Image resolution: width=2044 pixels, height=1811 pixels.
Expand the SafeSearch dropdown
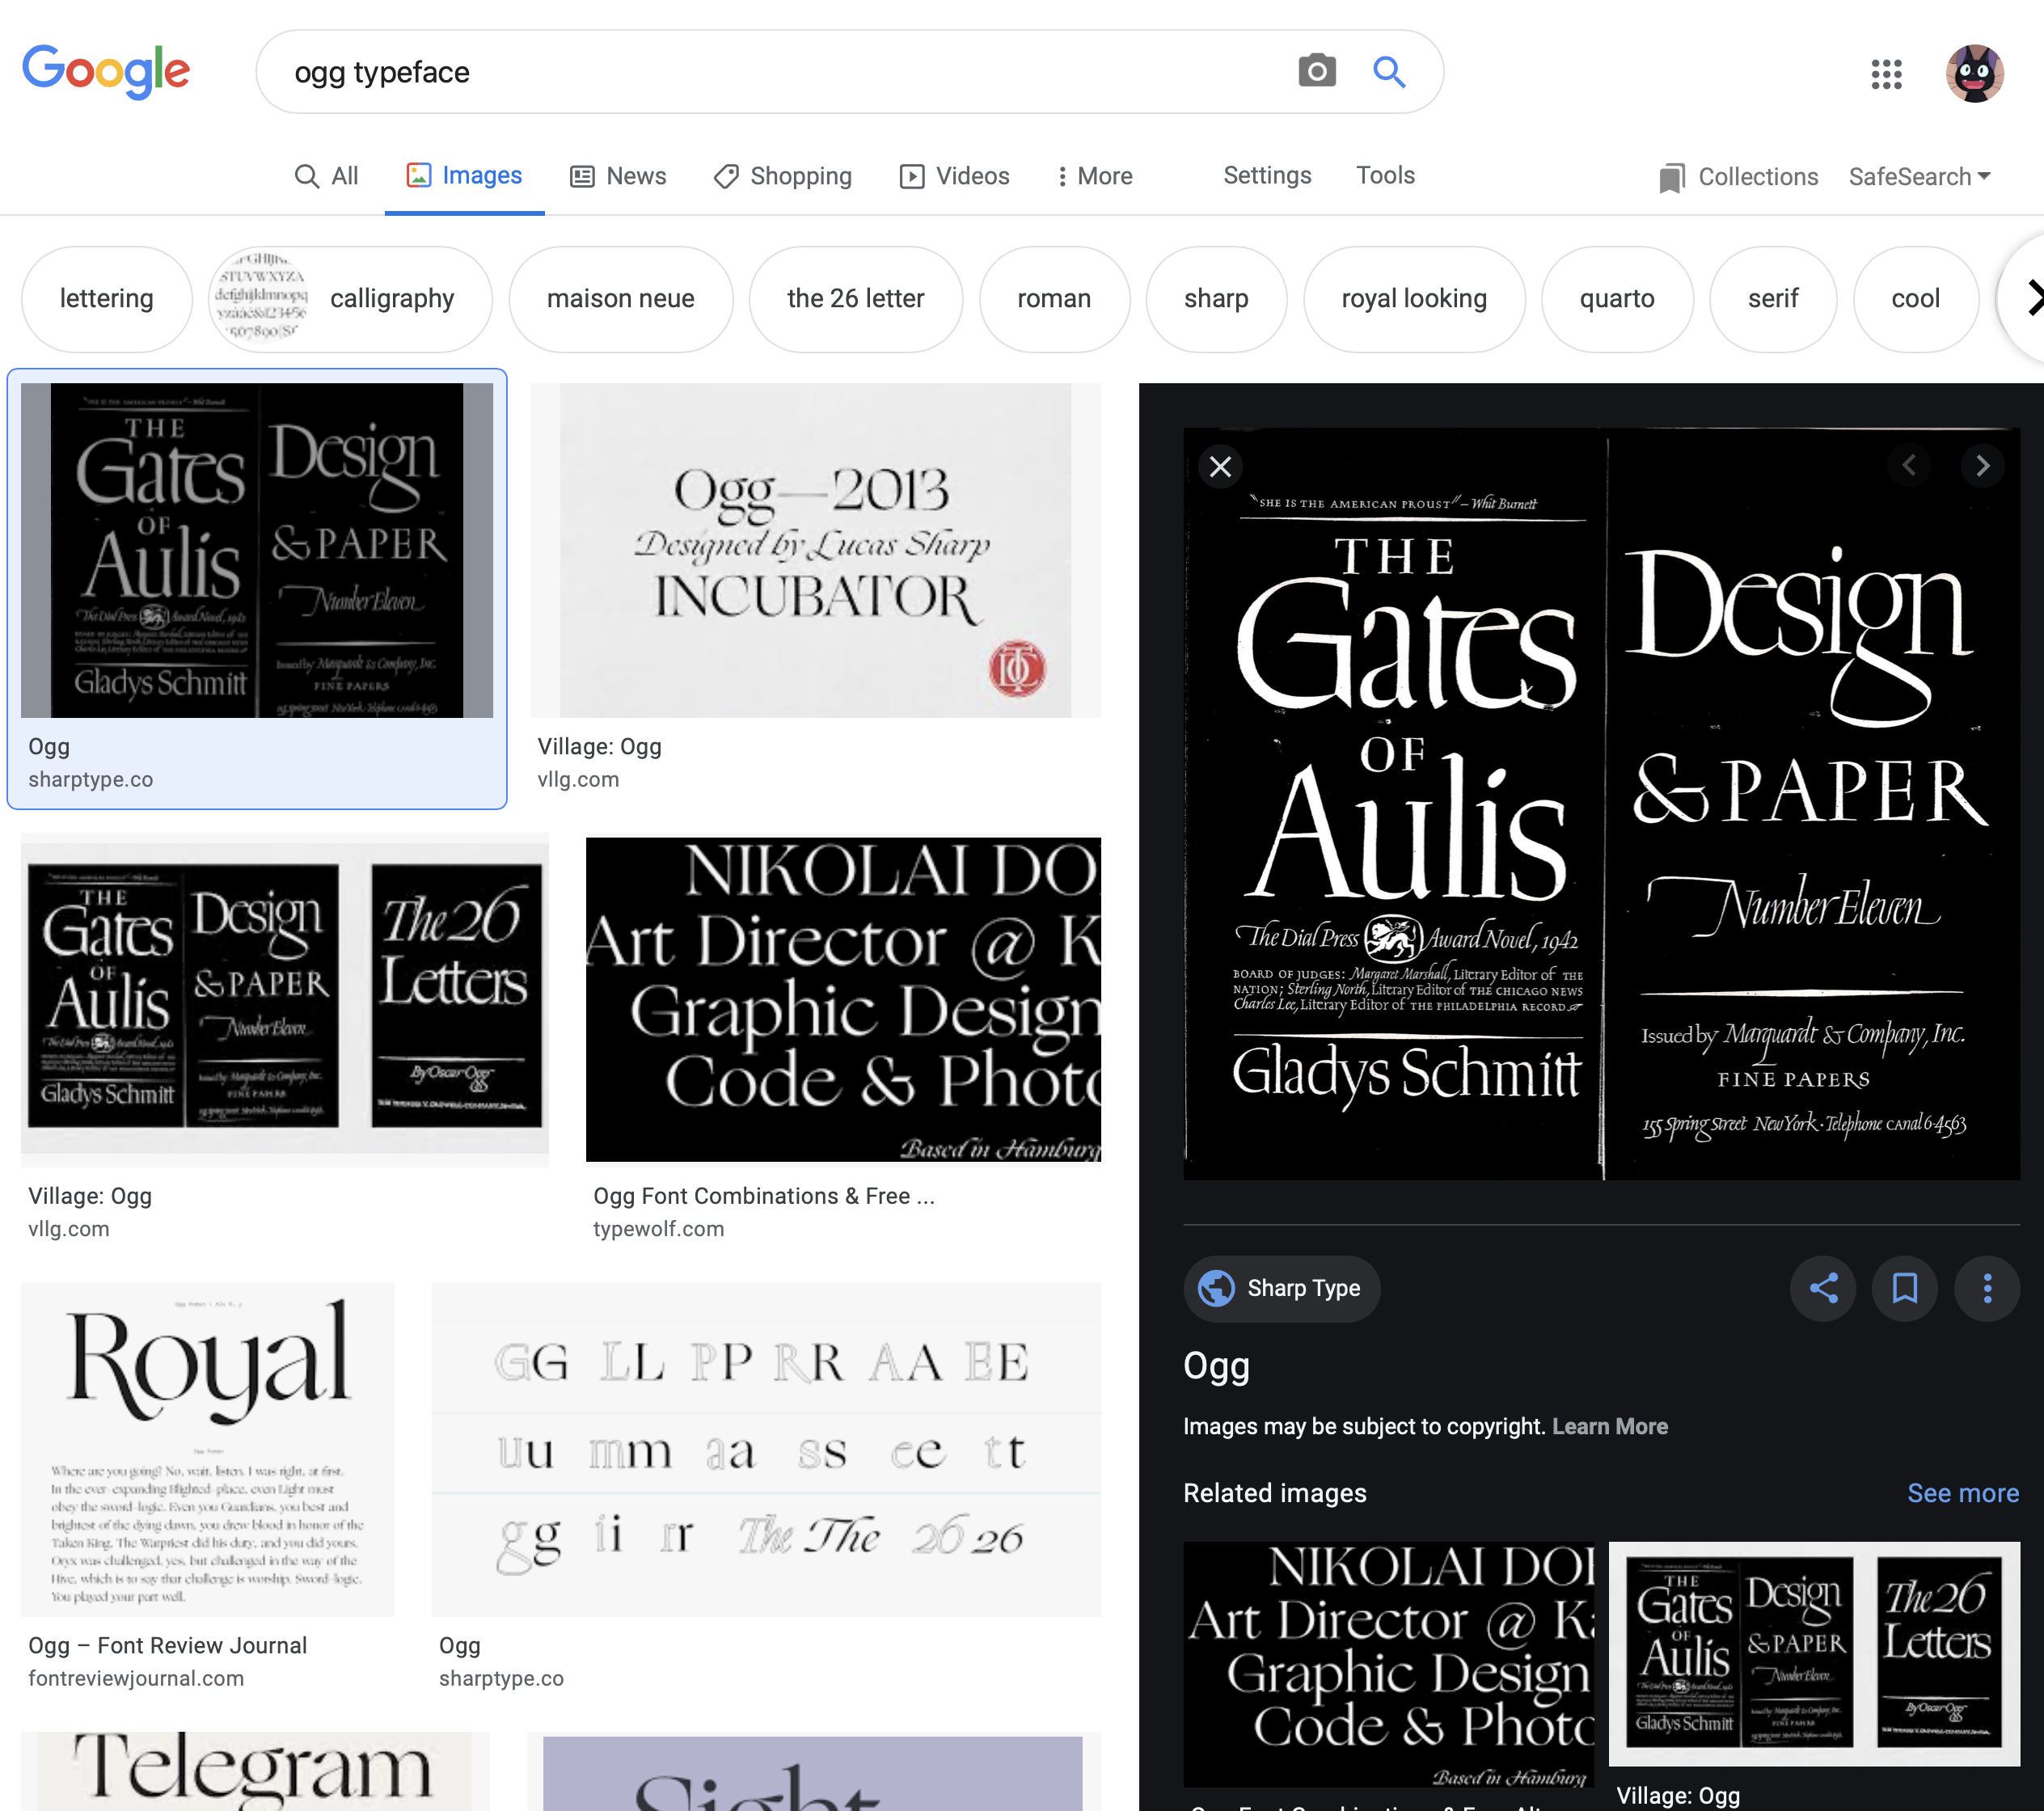(x=1919, y=176)
